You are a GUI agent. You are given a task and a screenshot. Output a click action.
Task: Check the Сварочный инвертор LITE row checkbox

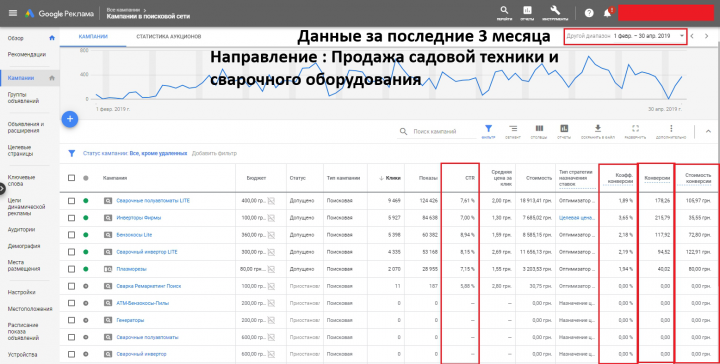coord(71,252)
